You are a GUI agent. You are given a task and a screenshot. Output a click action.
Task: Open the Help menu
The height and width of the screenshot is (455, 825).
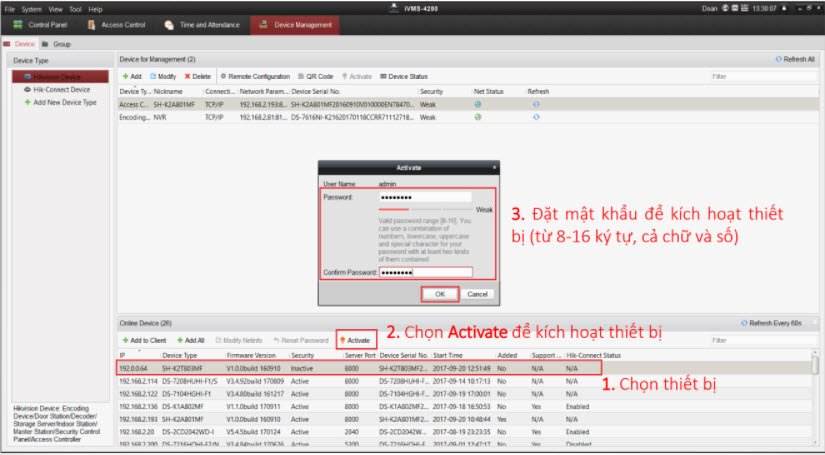[x=95, y=9]
